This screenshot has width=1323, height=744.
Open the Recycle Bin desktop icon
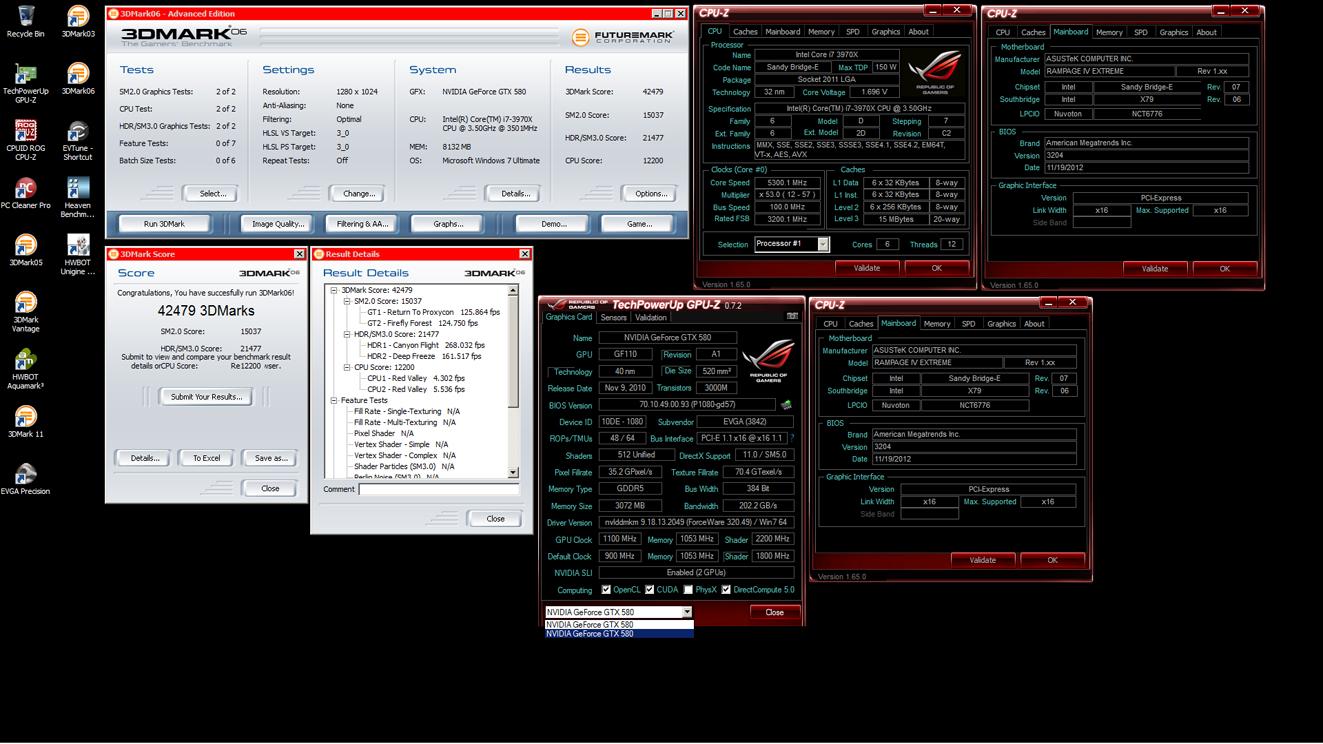(x=25, y=21)
